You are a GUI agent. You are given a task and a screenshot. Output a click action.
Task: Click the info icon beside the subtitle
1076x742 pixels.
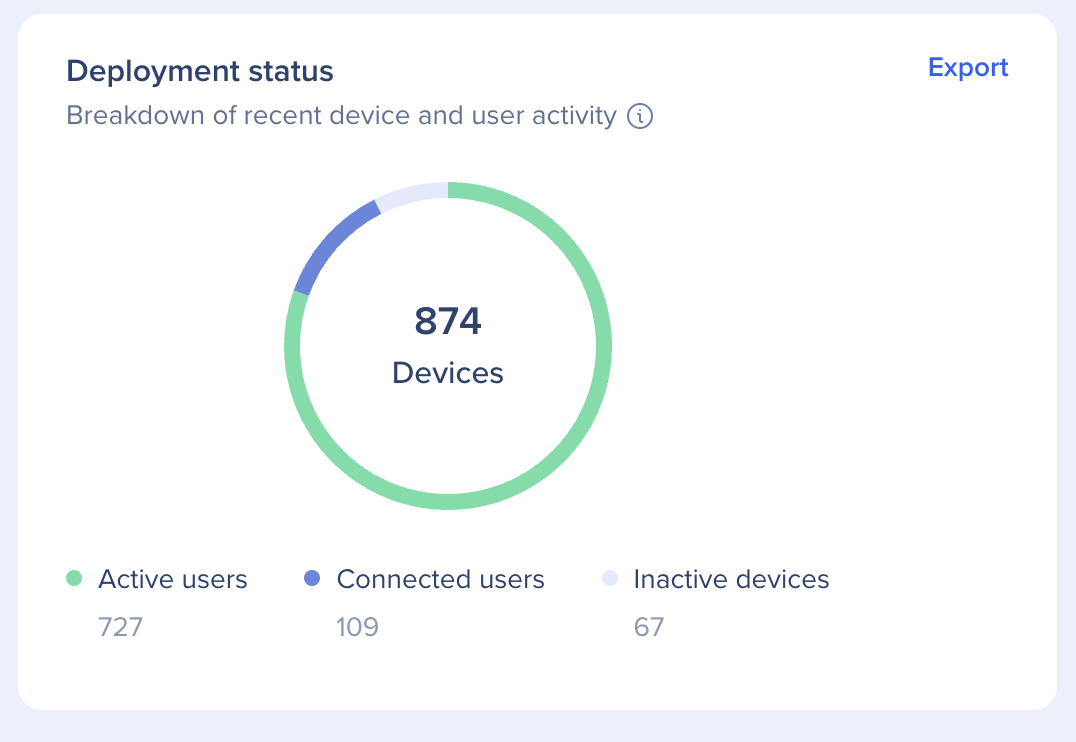coord(640,117)
